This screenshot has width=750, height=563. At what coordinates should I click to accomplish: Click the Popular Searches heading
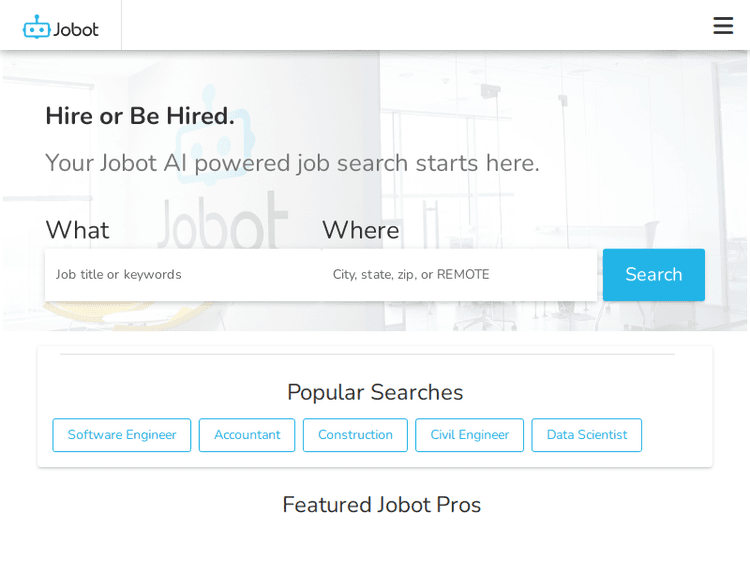[375, 392]
